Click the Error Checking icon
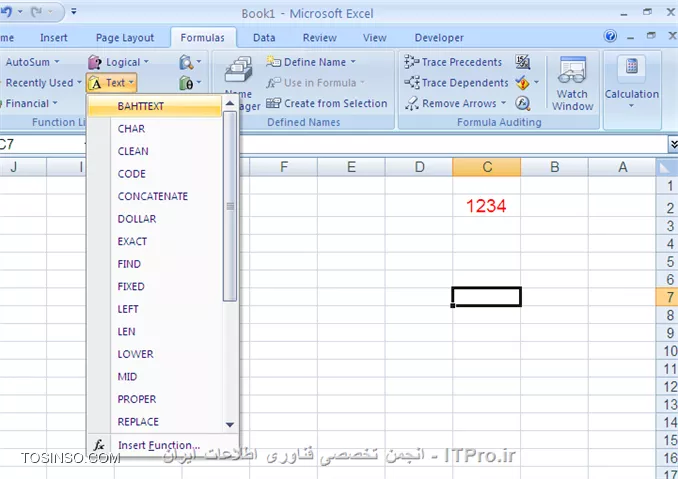The width and height of the screenshot is (678, 479). [522, 83]
